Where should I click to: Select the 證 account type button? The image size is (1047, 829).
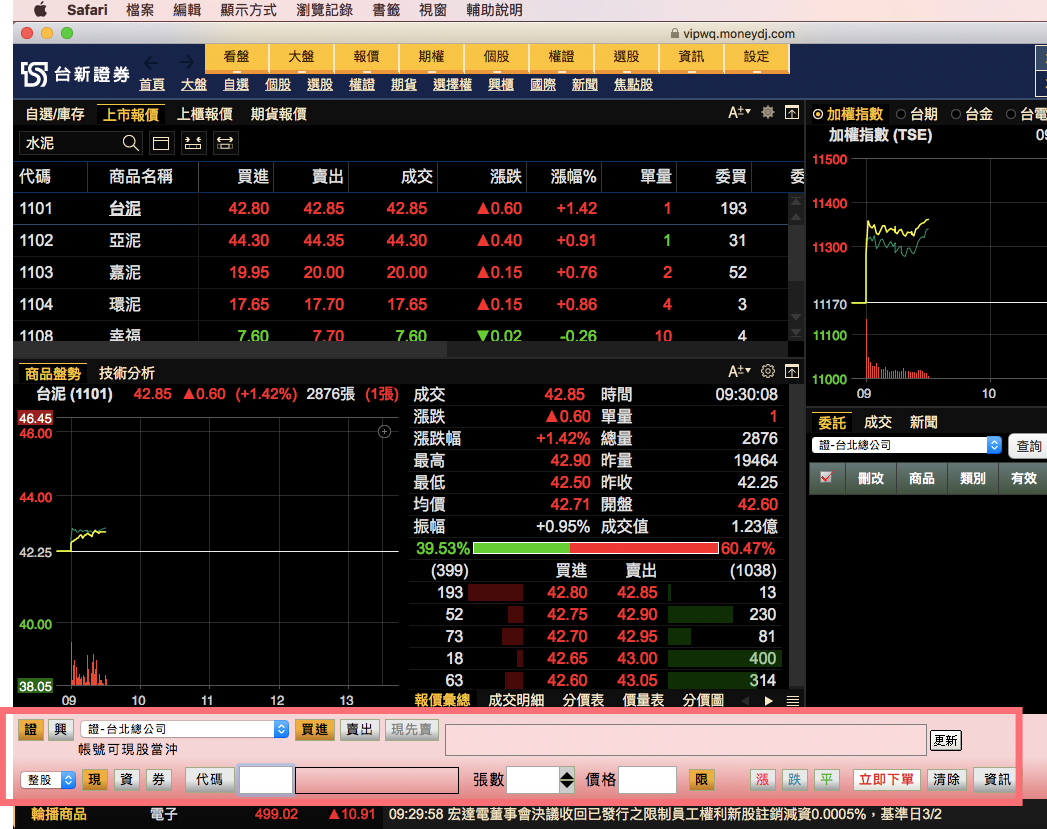tap(31, 730)
